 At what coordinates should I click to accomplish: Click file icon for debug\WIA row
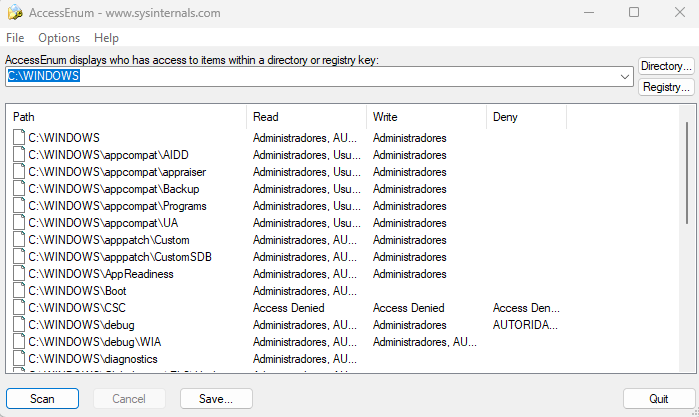19,341
